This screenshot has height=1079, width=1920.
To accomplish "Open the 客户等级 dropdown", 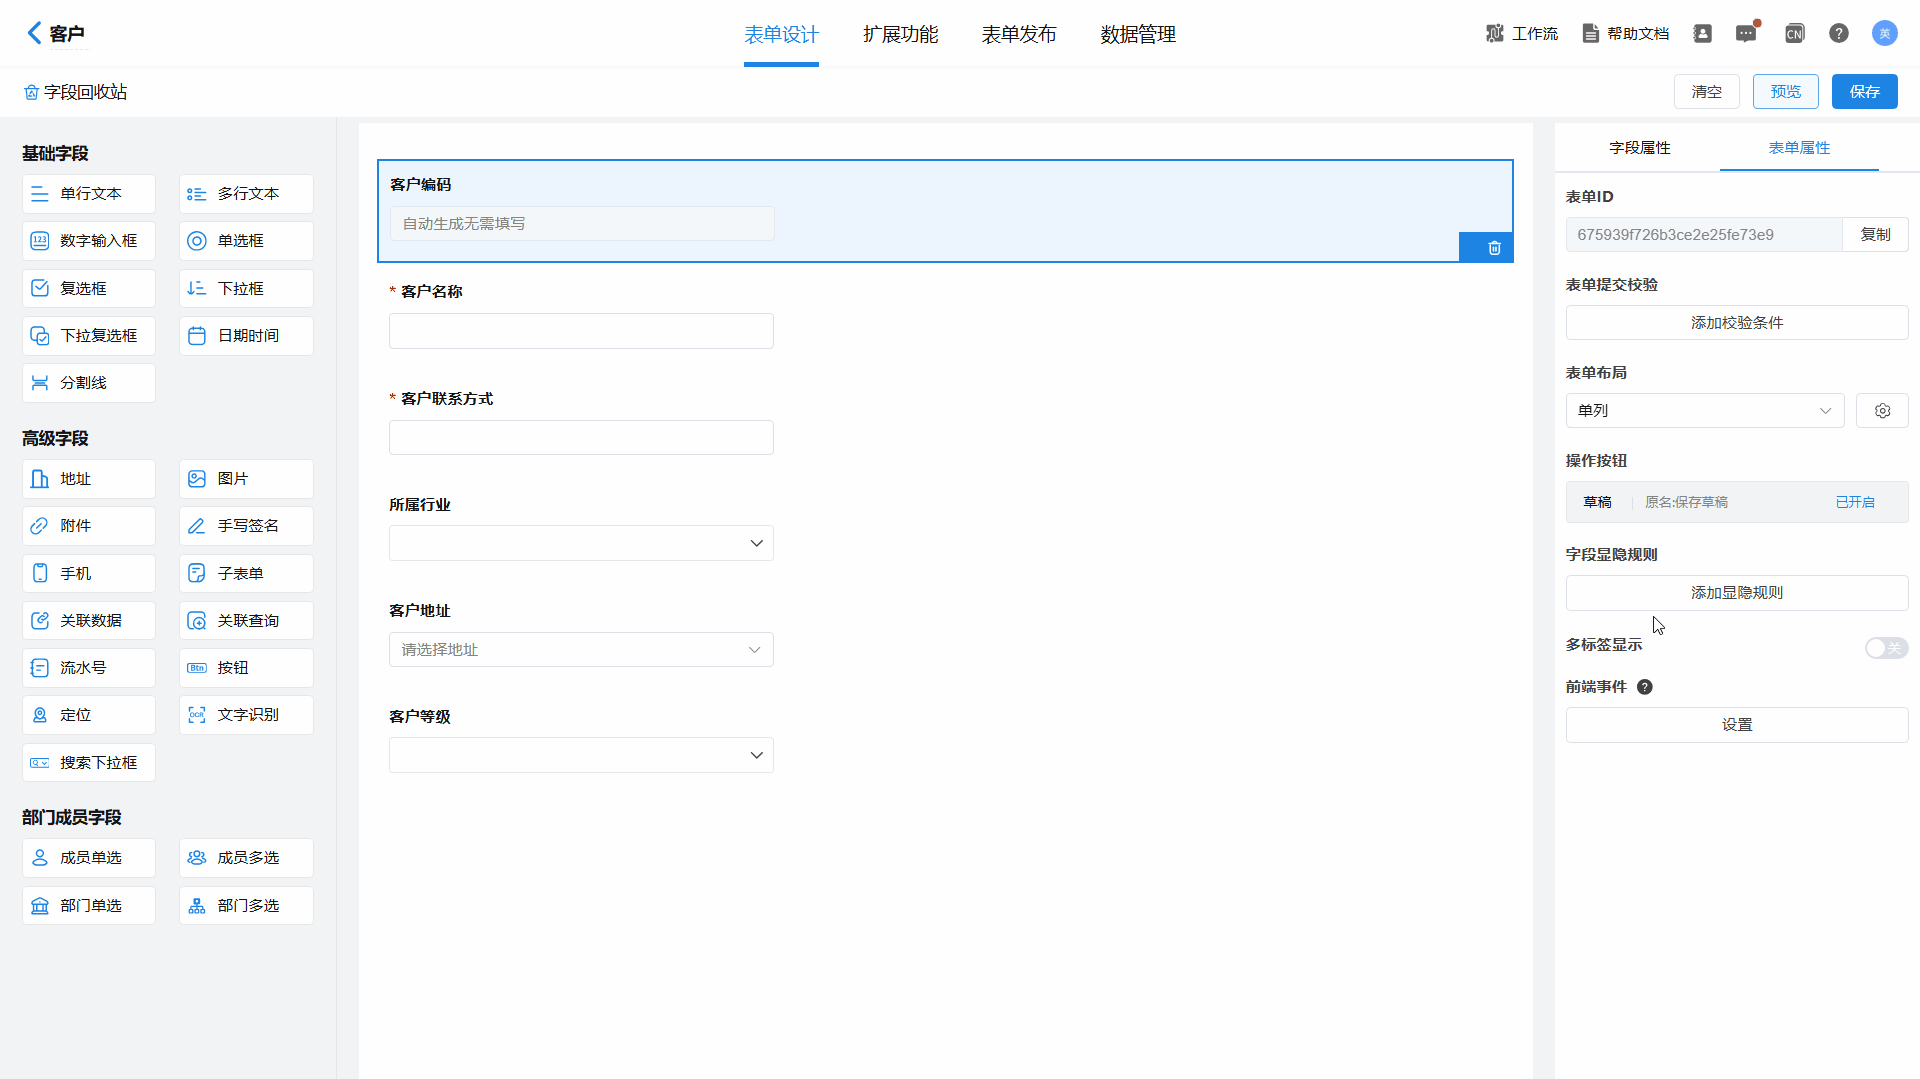I will click(581, 755).
